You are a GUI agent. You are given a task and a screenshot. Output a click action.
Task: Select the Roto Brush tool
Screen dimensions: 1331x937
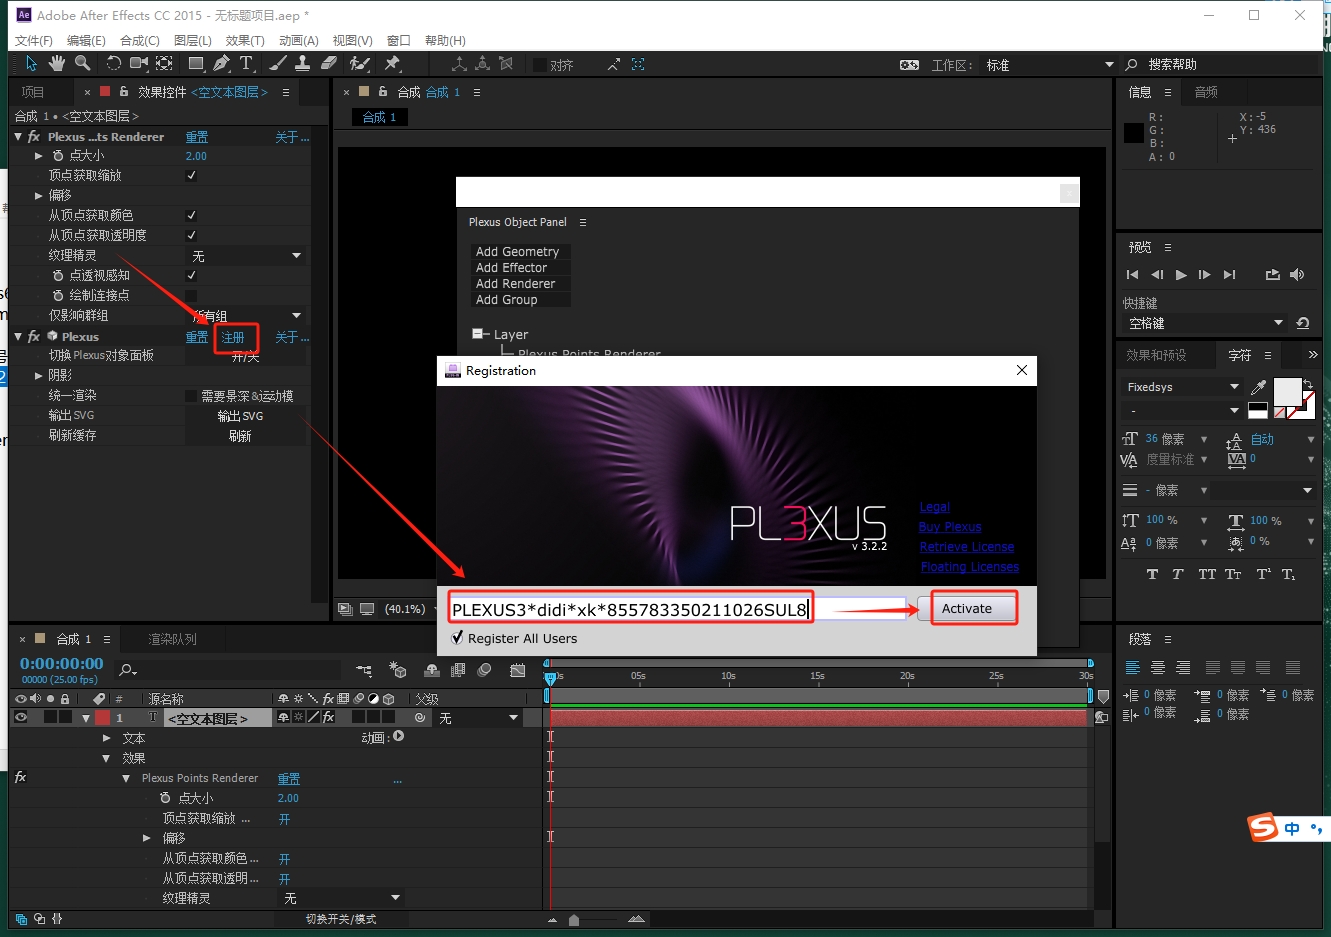pos(360,64)
